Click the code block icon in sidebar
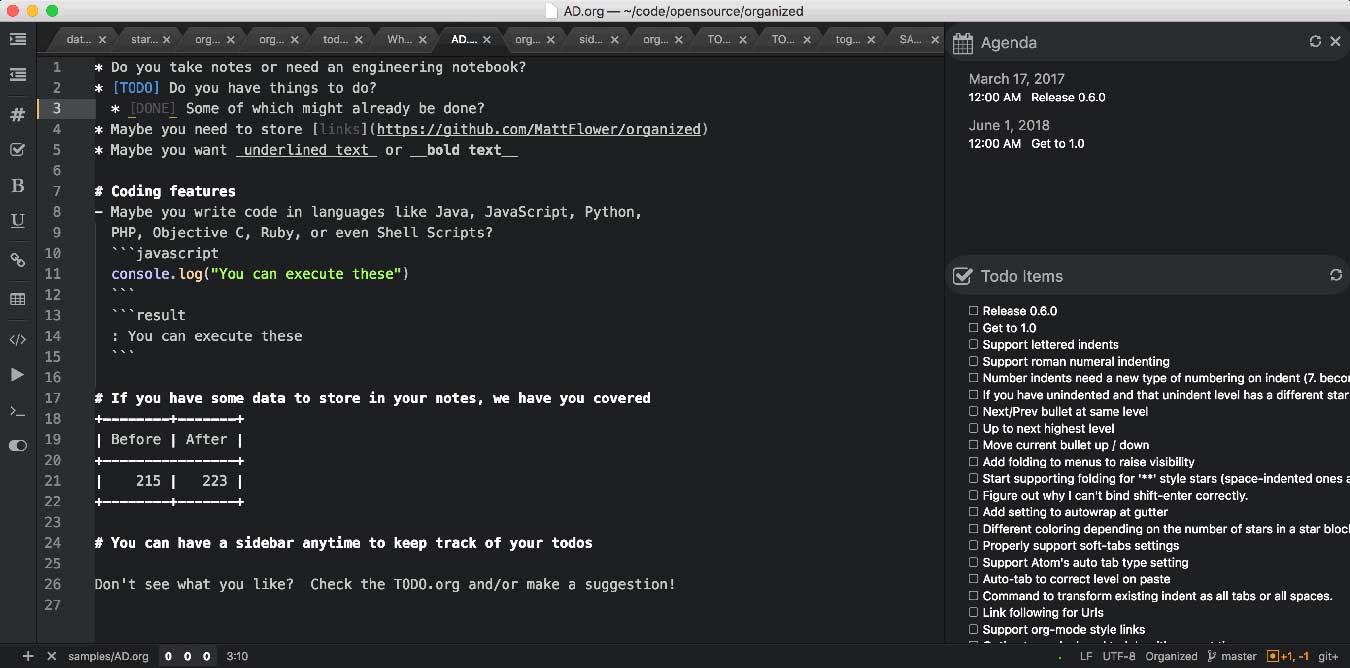 (17, 339)
